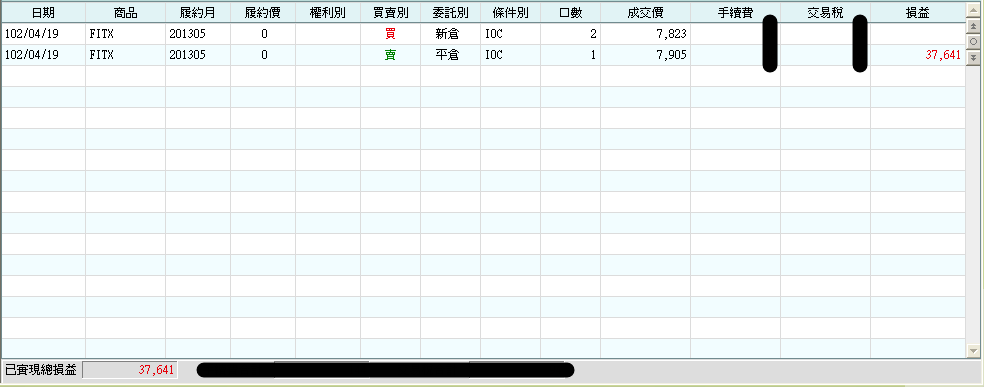Screen dimensions: 984x387
Task: Click the 商品 column header
Action: 126,13
